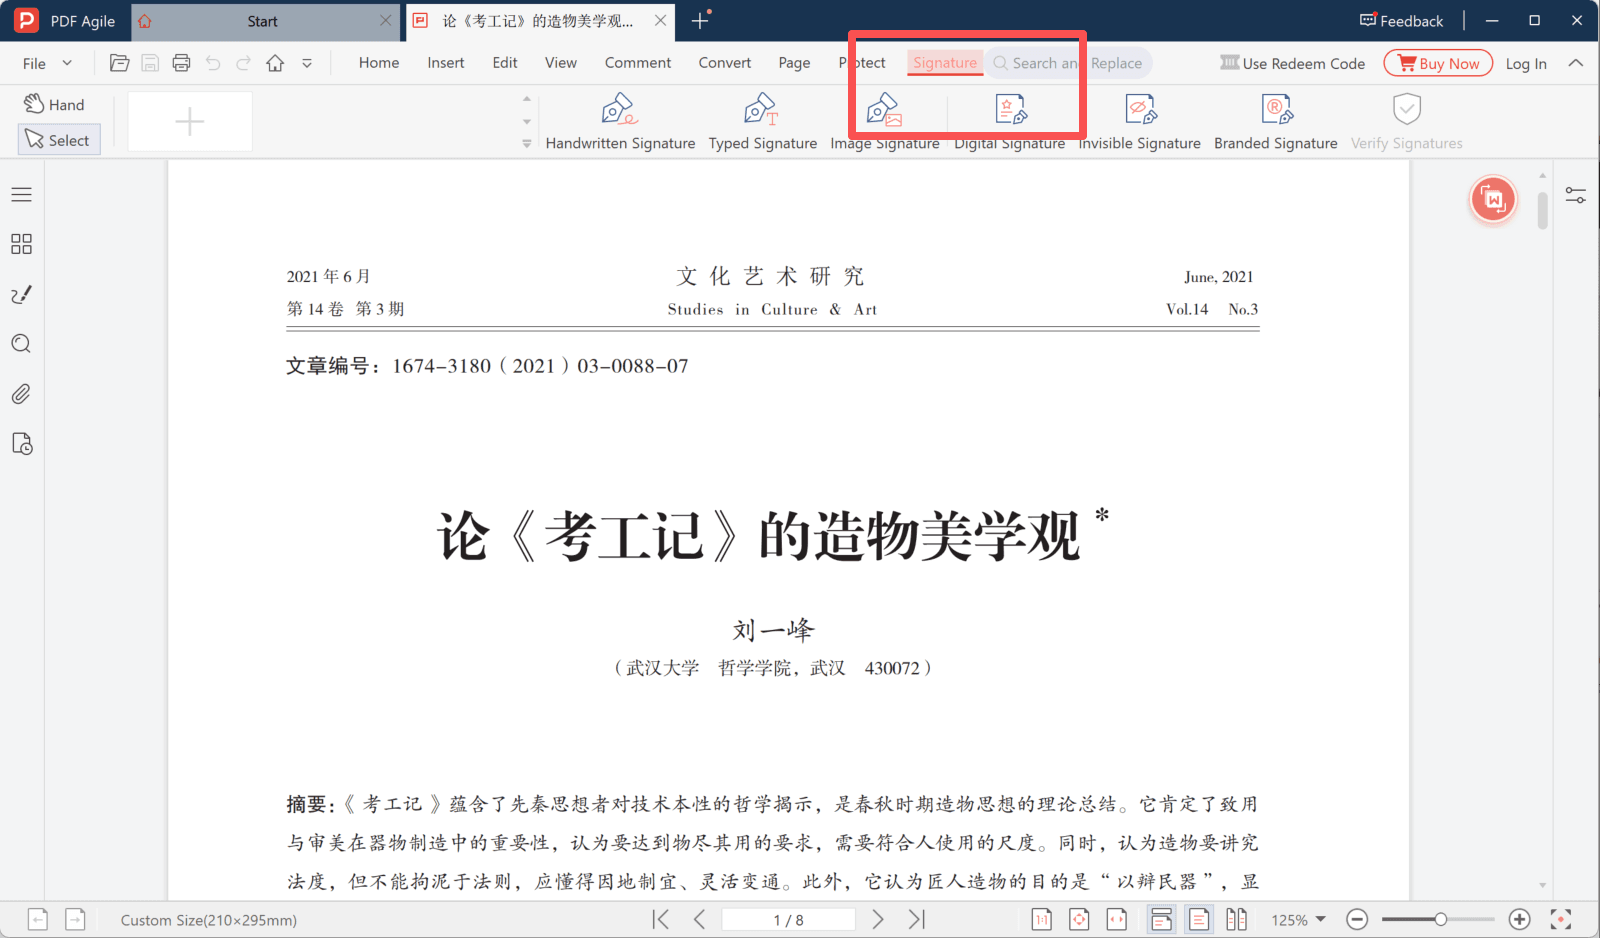Open the sidebar search panel
Screen dimensions: 1600x938
pyautogui.click(x=21, y=344)
